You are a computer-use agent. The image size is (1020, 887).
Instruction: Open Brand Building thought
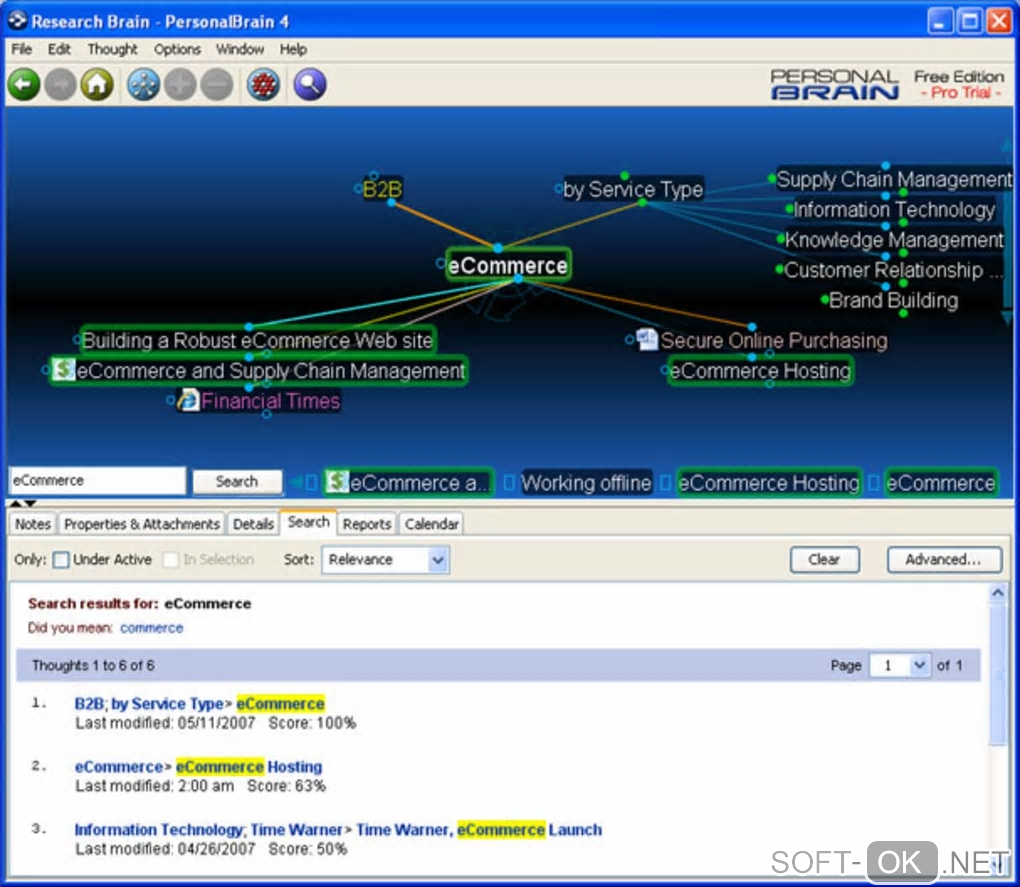point(893,300)
